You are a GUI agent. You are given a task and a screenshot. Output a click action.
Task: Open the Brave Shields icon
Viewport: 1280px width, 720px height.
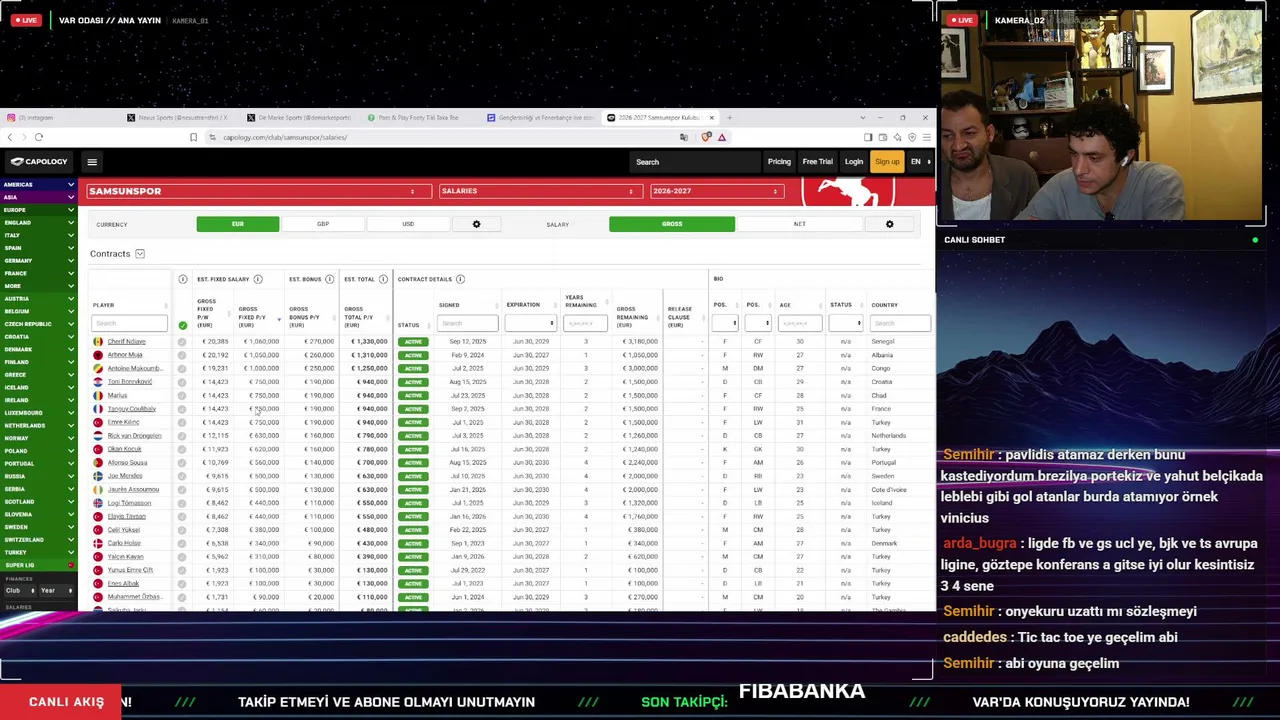[707, 137]
